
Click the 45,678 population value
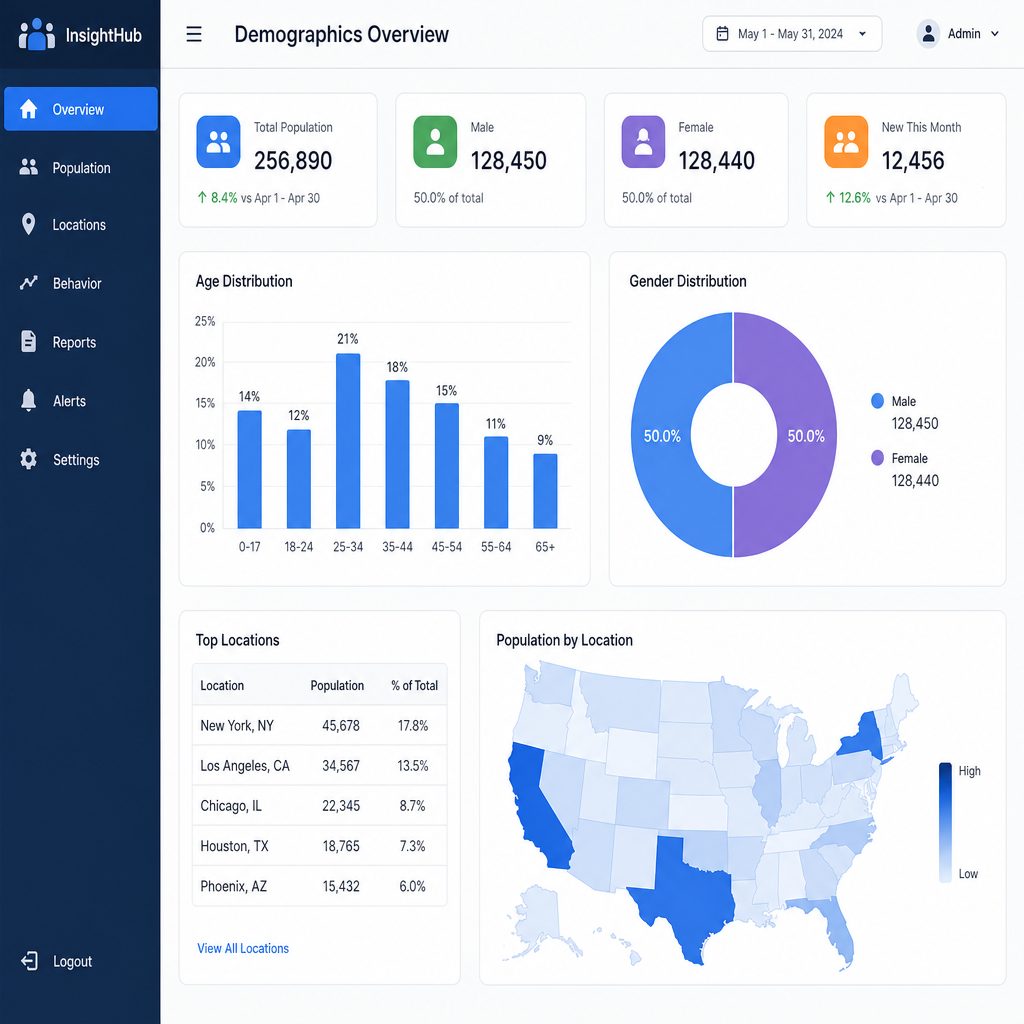[x=341, y=726]
